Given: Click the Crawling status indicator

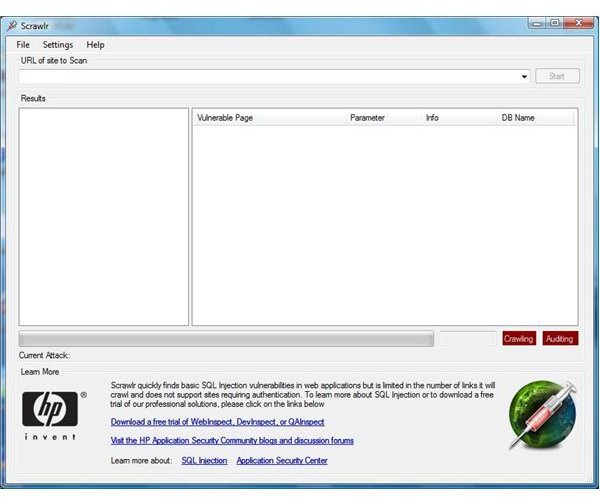Looking at the screenshot, I should pyautogui.click(x=519, y=338).
